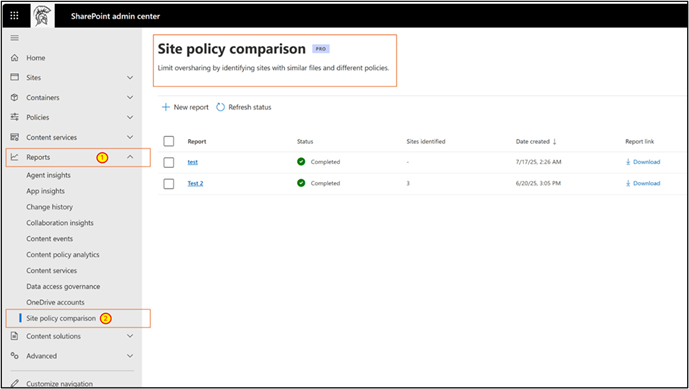The image size is (689, 389).
Task: Collapse the Reports section chevron
Action: click(x=130, y=157)
